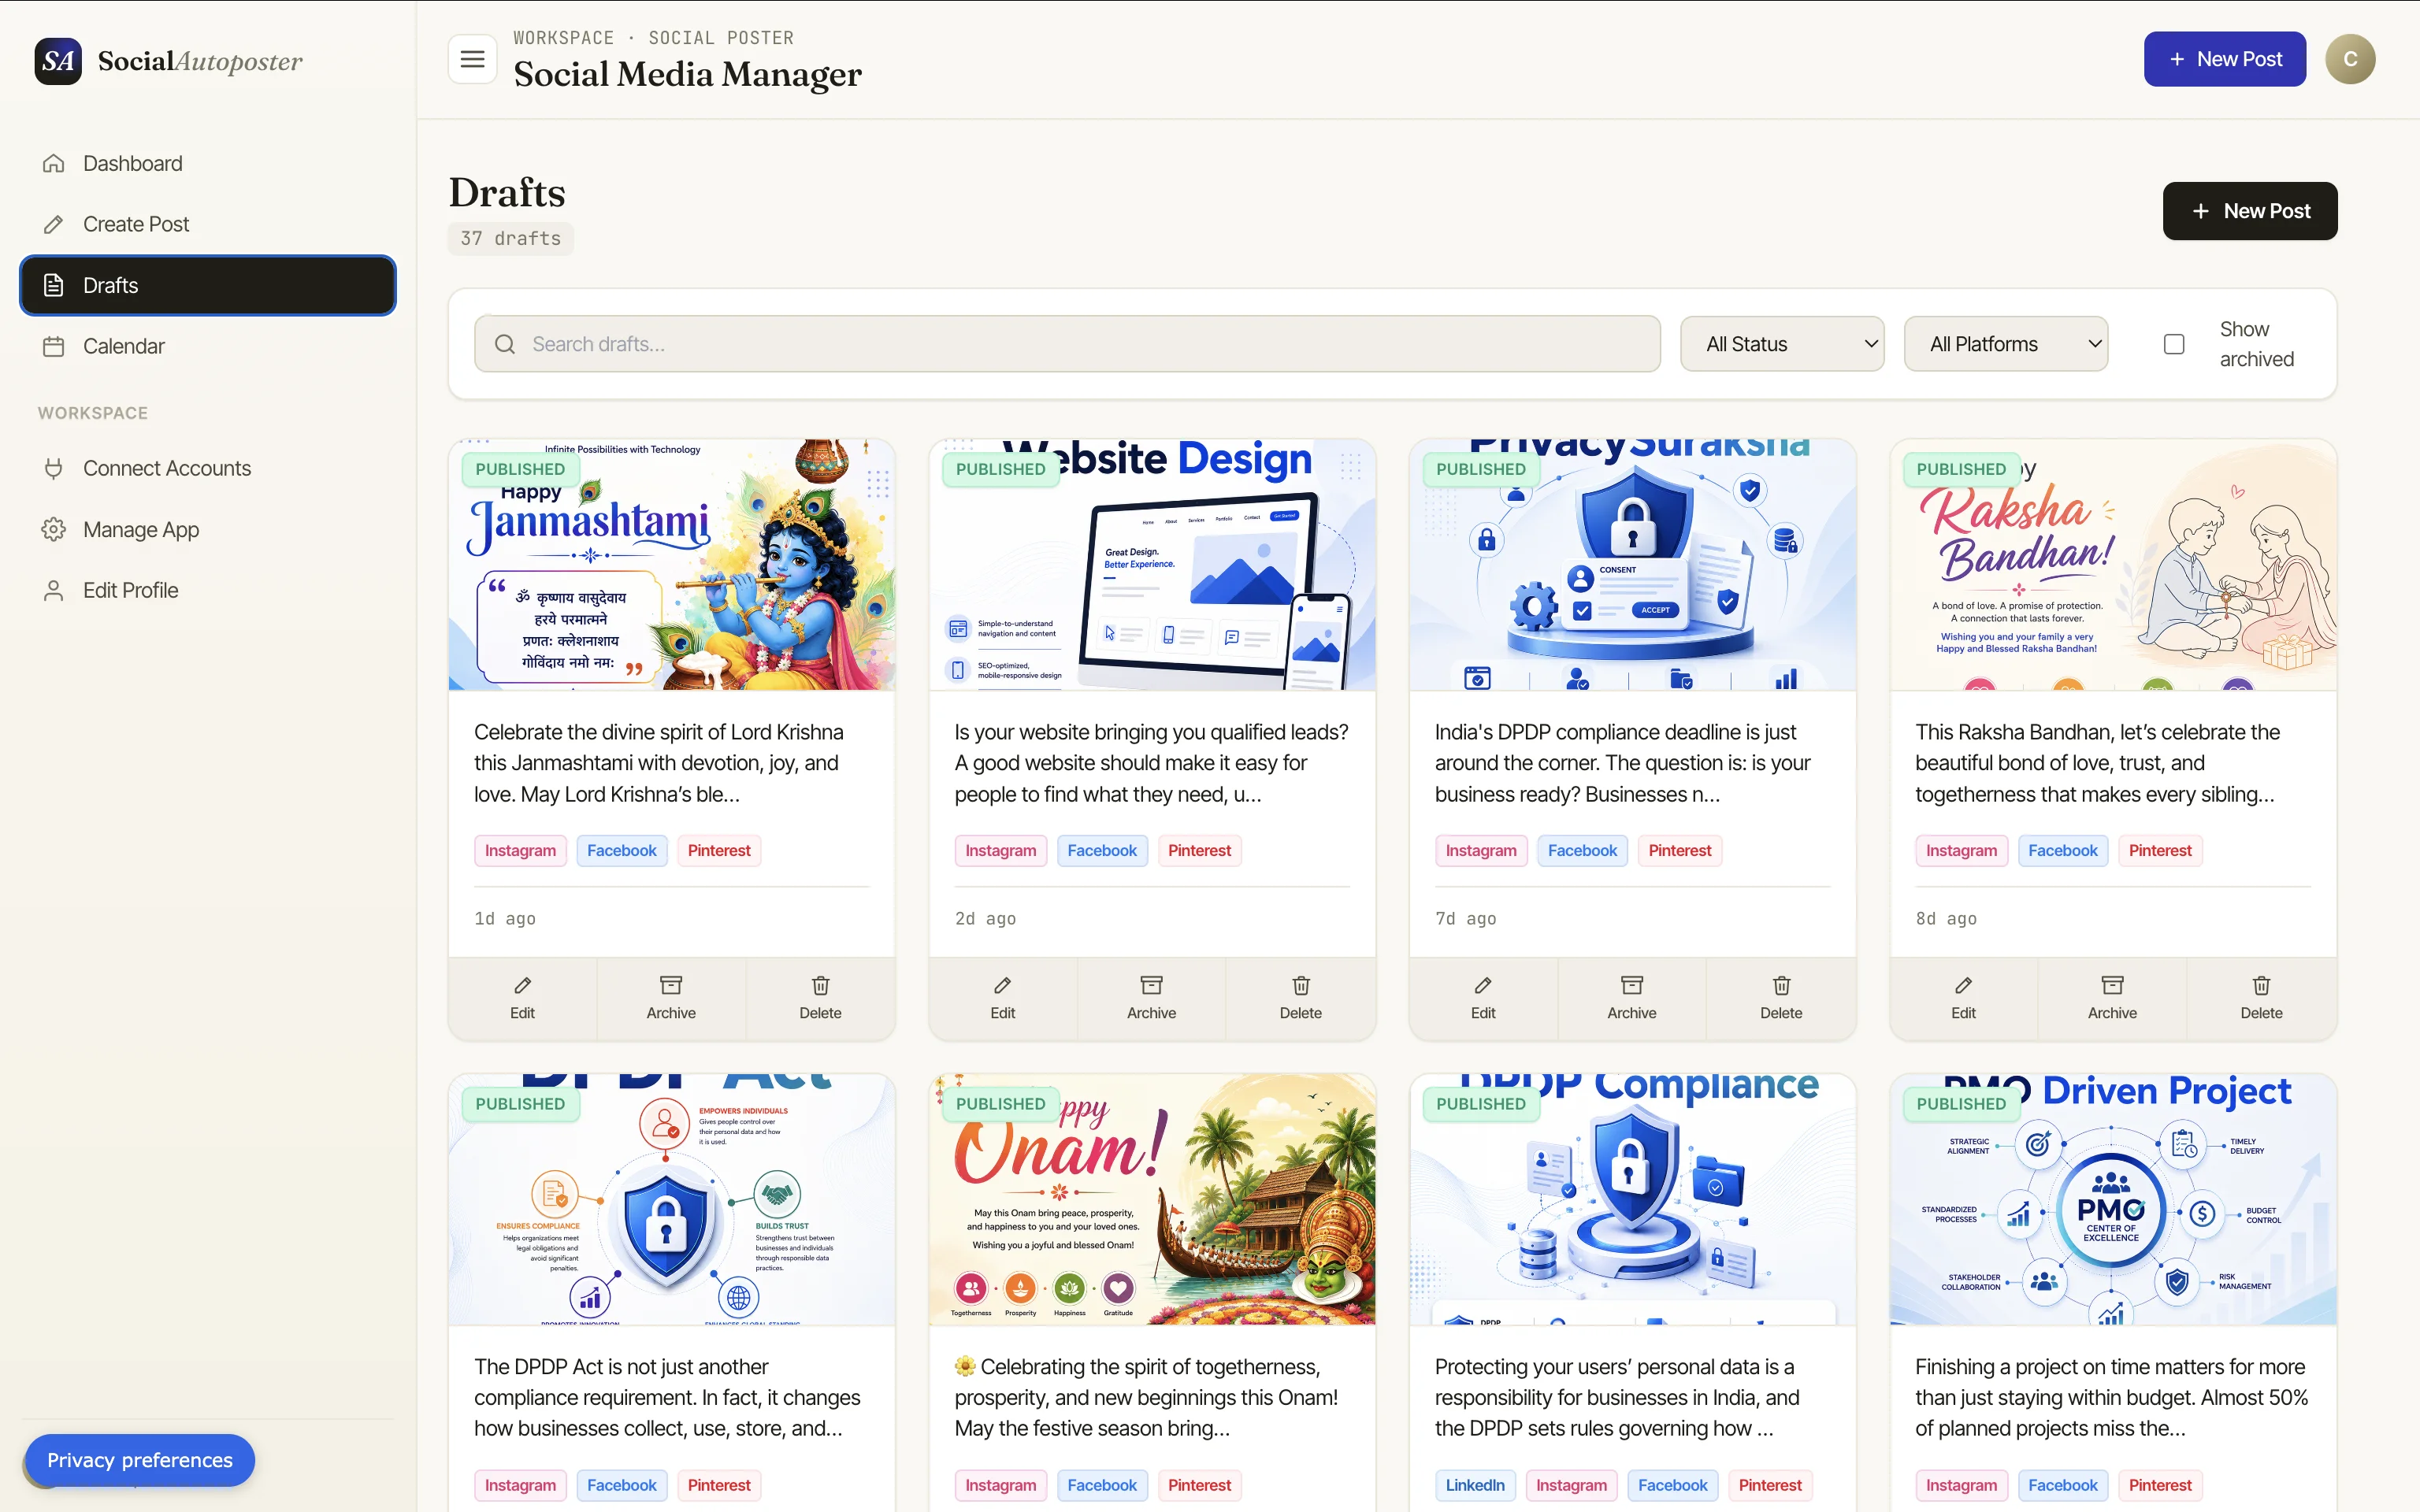Open the All Status dropdown
This screenshot has width=2420, height=1512.
[1782, 344]
